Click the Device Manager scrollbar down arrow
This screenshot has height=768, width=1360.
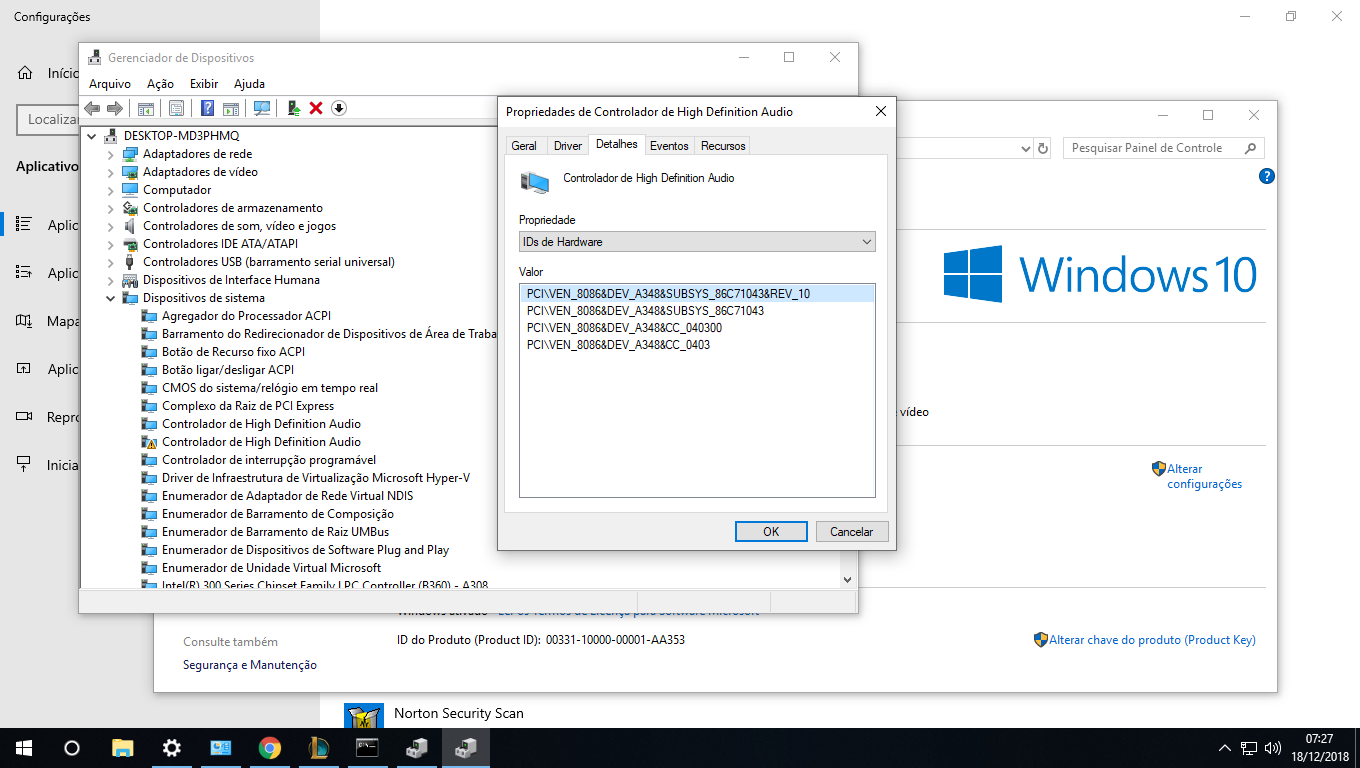click(848, 579)
